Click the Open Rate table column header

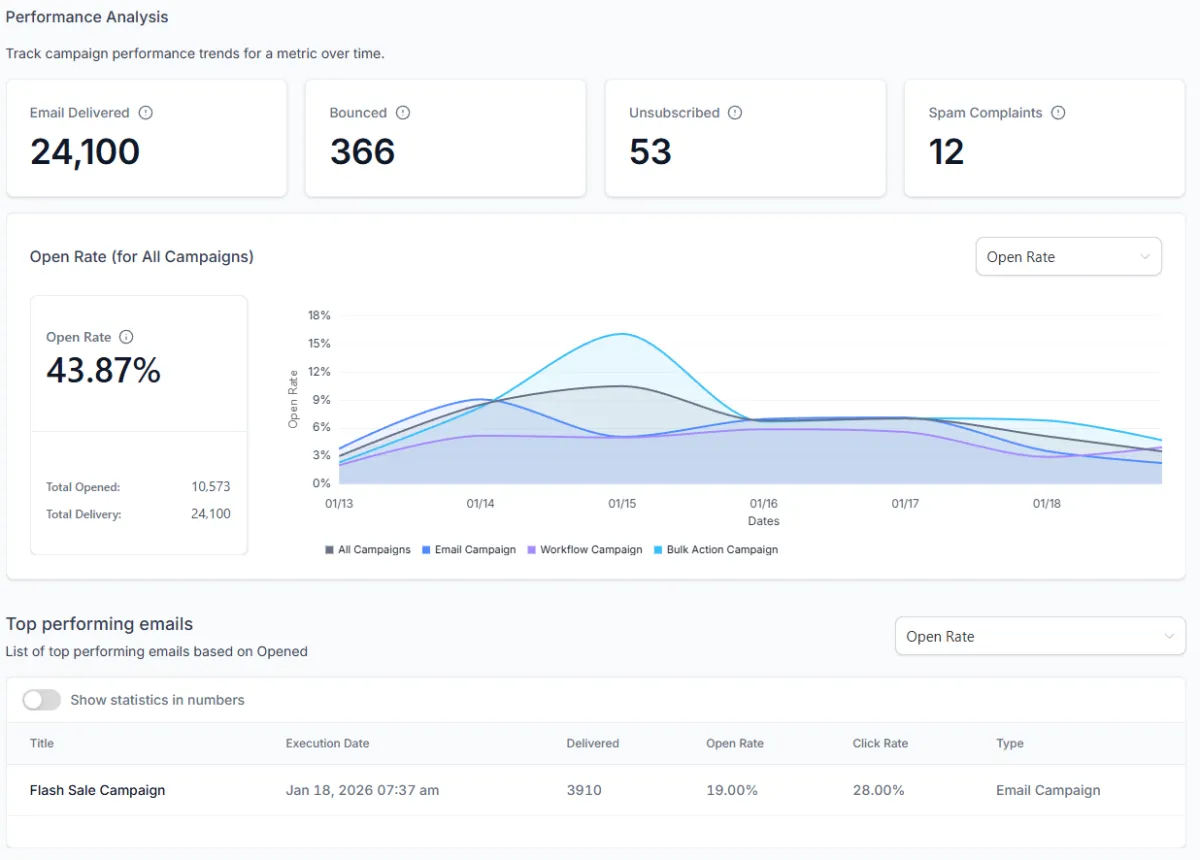(x=735, y=744)
